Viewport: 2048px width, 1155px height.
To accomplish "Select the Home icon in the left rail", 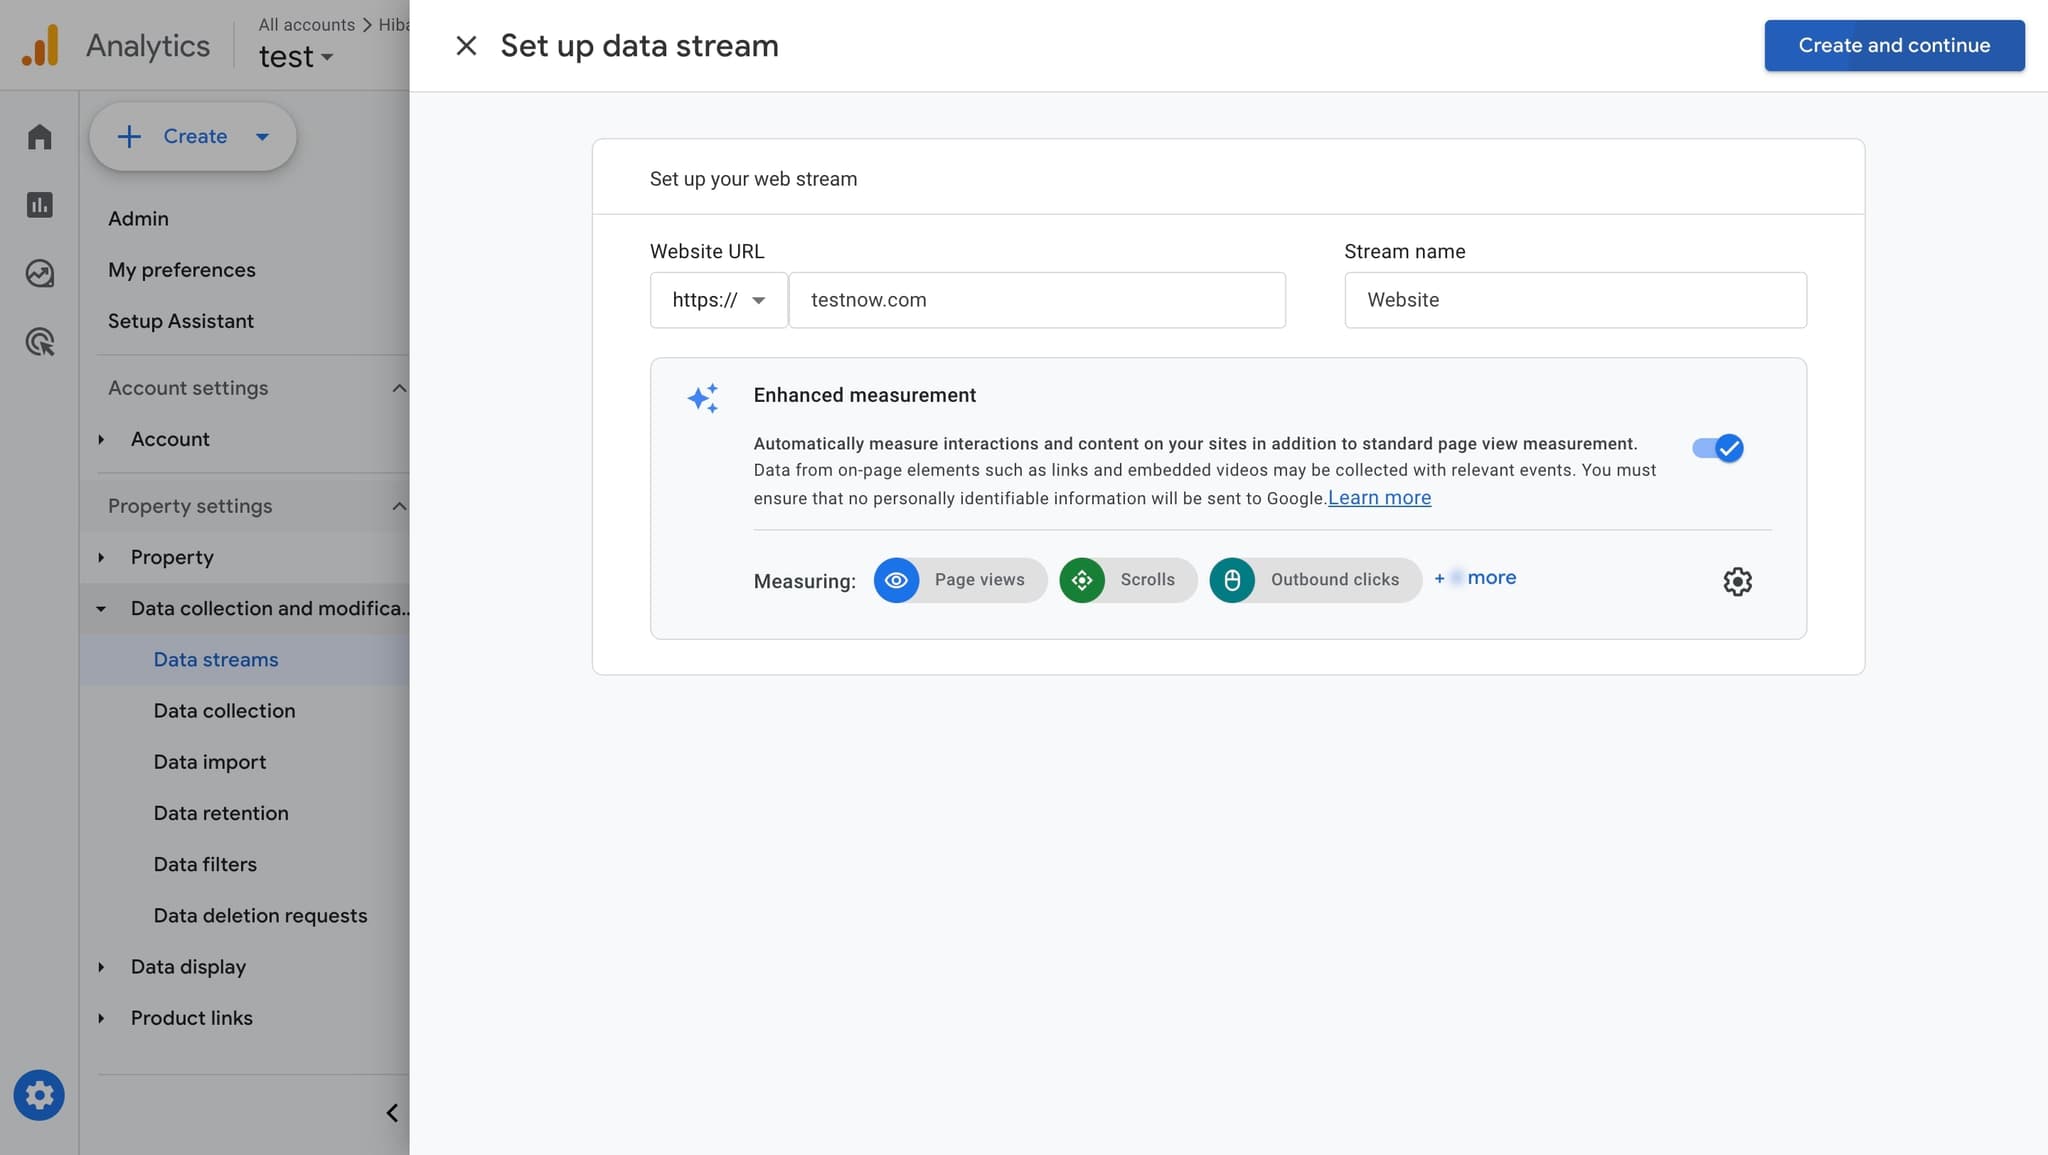I will [39, 136].
